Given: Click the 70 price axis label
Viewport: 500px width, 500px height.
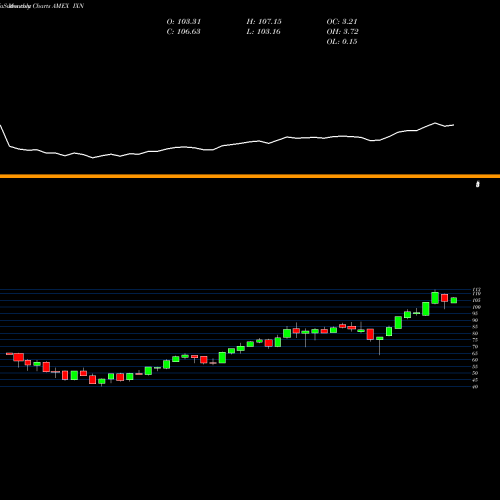Looking at the screenshot, I should [x=475, y=347].
